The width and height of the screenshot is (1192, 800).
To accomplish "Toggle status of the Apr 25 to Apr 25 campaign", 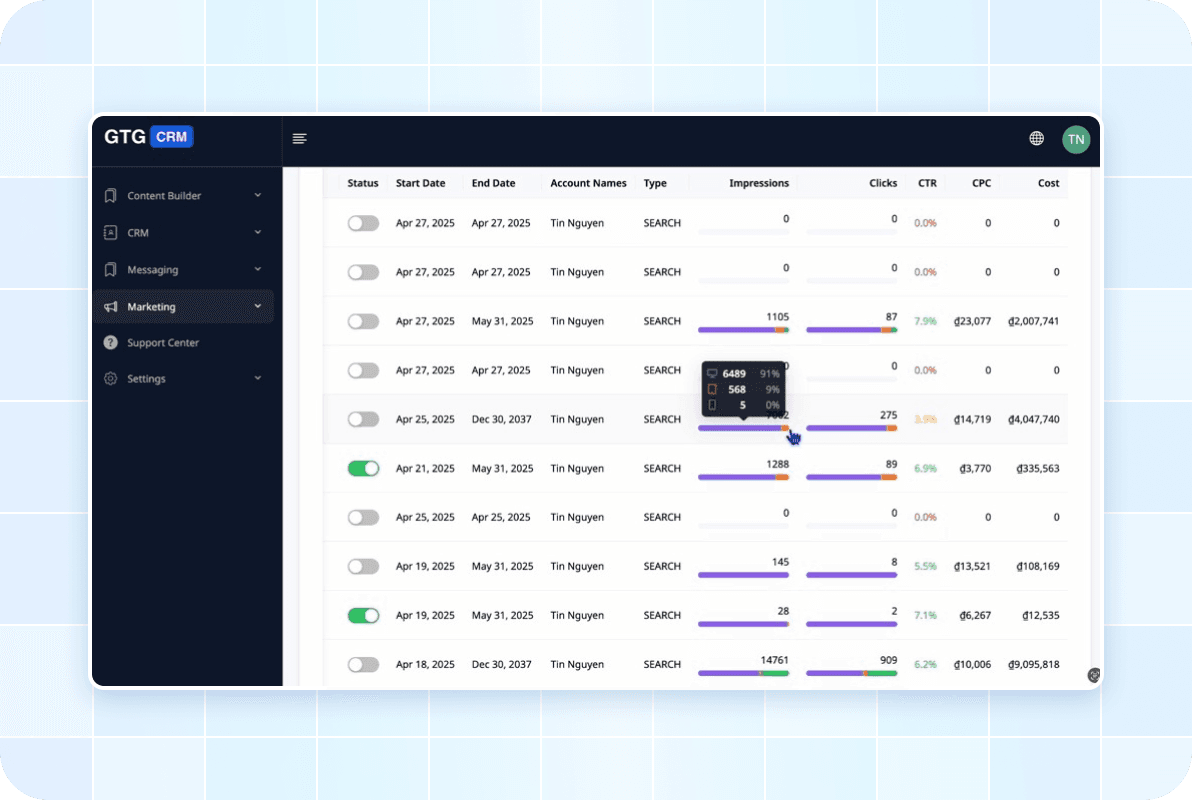I will click(x=363, y=517).
